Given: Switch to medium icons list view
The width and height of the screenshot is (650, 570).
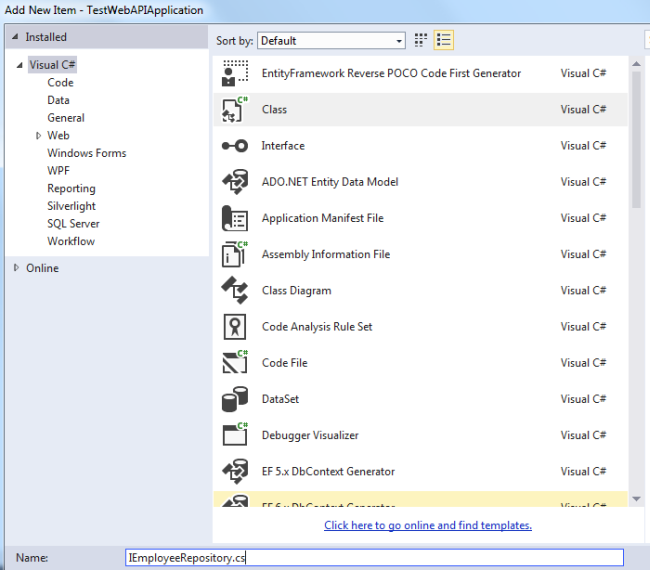Looking at the screenshot, I should [x=444, y=40].
